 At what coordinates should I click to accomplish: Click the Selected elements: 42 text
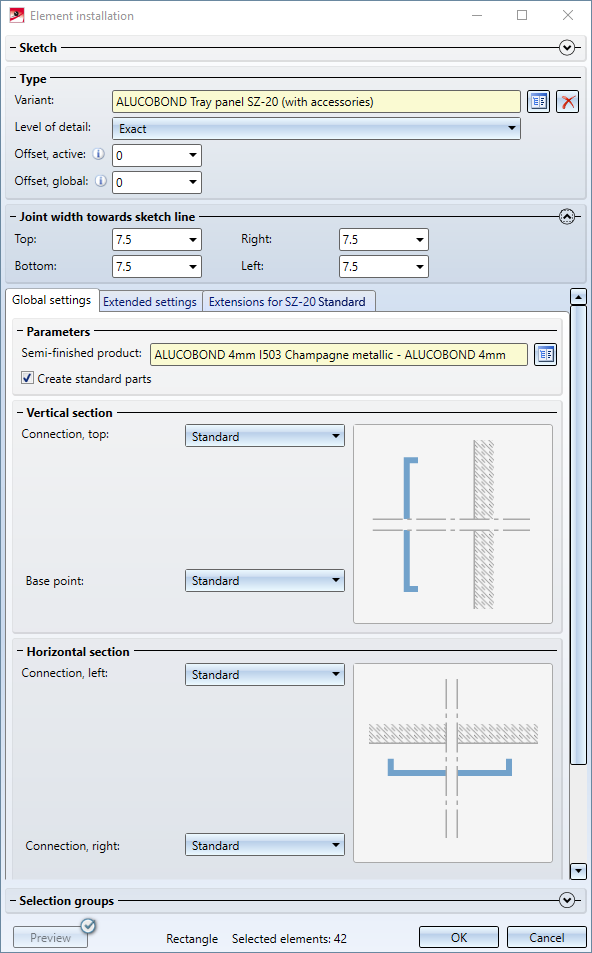point(289,939)
